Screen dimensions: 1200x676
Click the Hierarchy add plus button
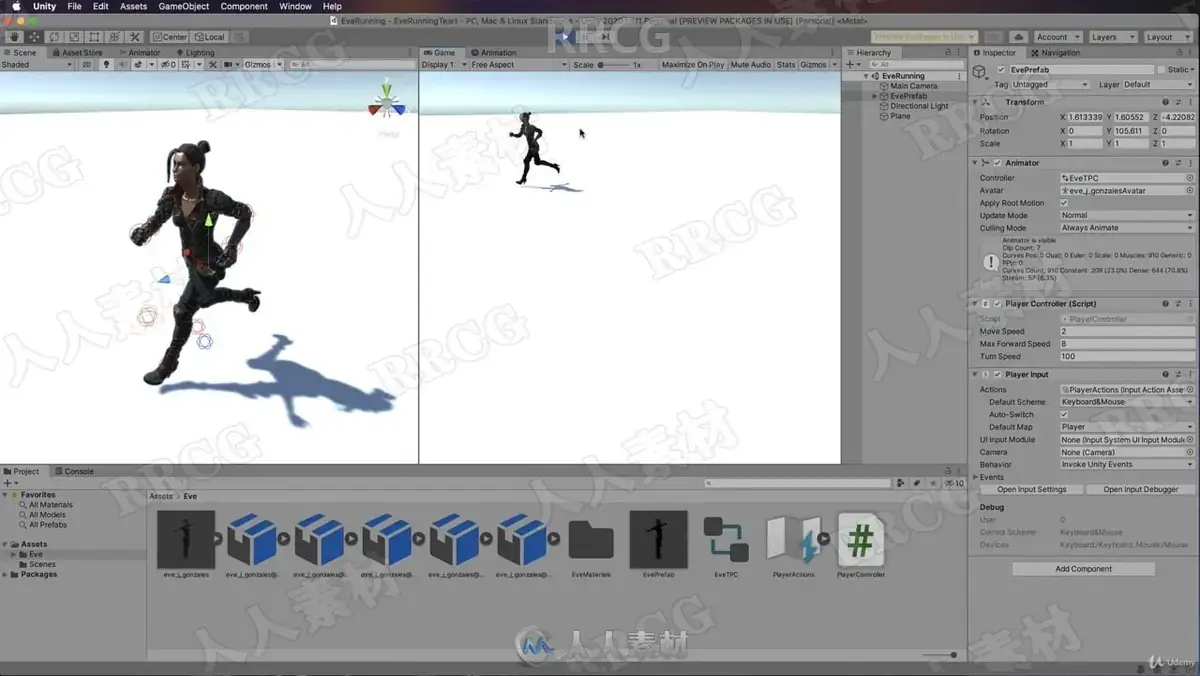click(x=849, y=64)
